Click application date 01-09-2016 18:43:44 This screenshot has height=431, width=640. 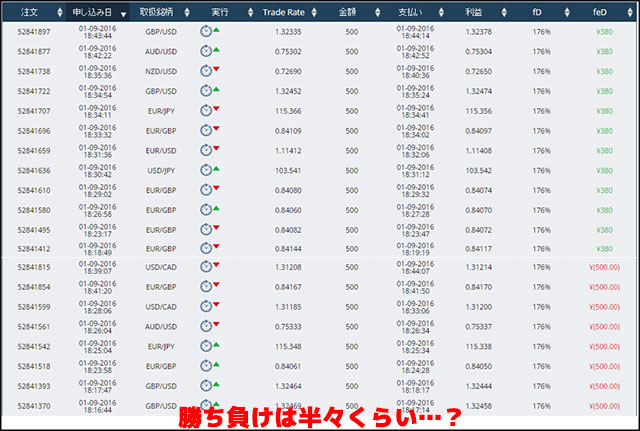[98, 32]
